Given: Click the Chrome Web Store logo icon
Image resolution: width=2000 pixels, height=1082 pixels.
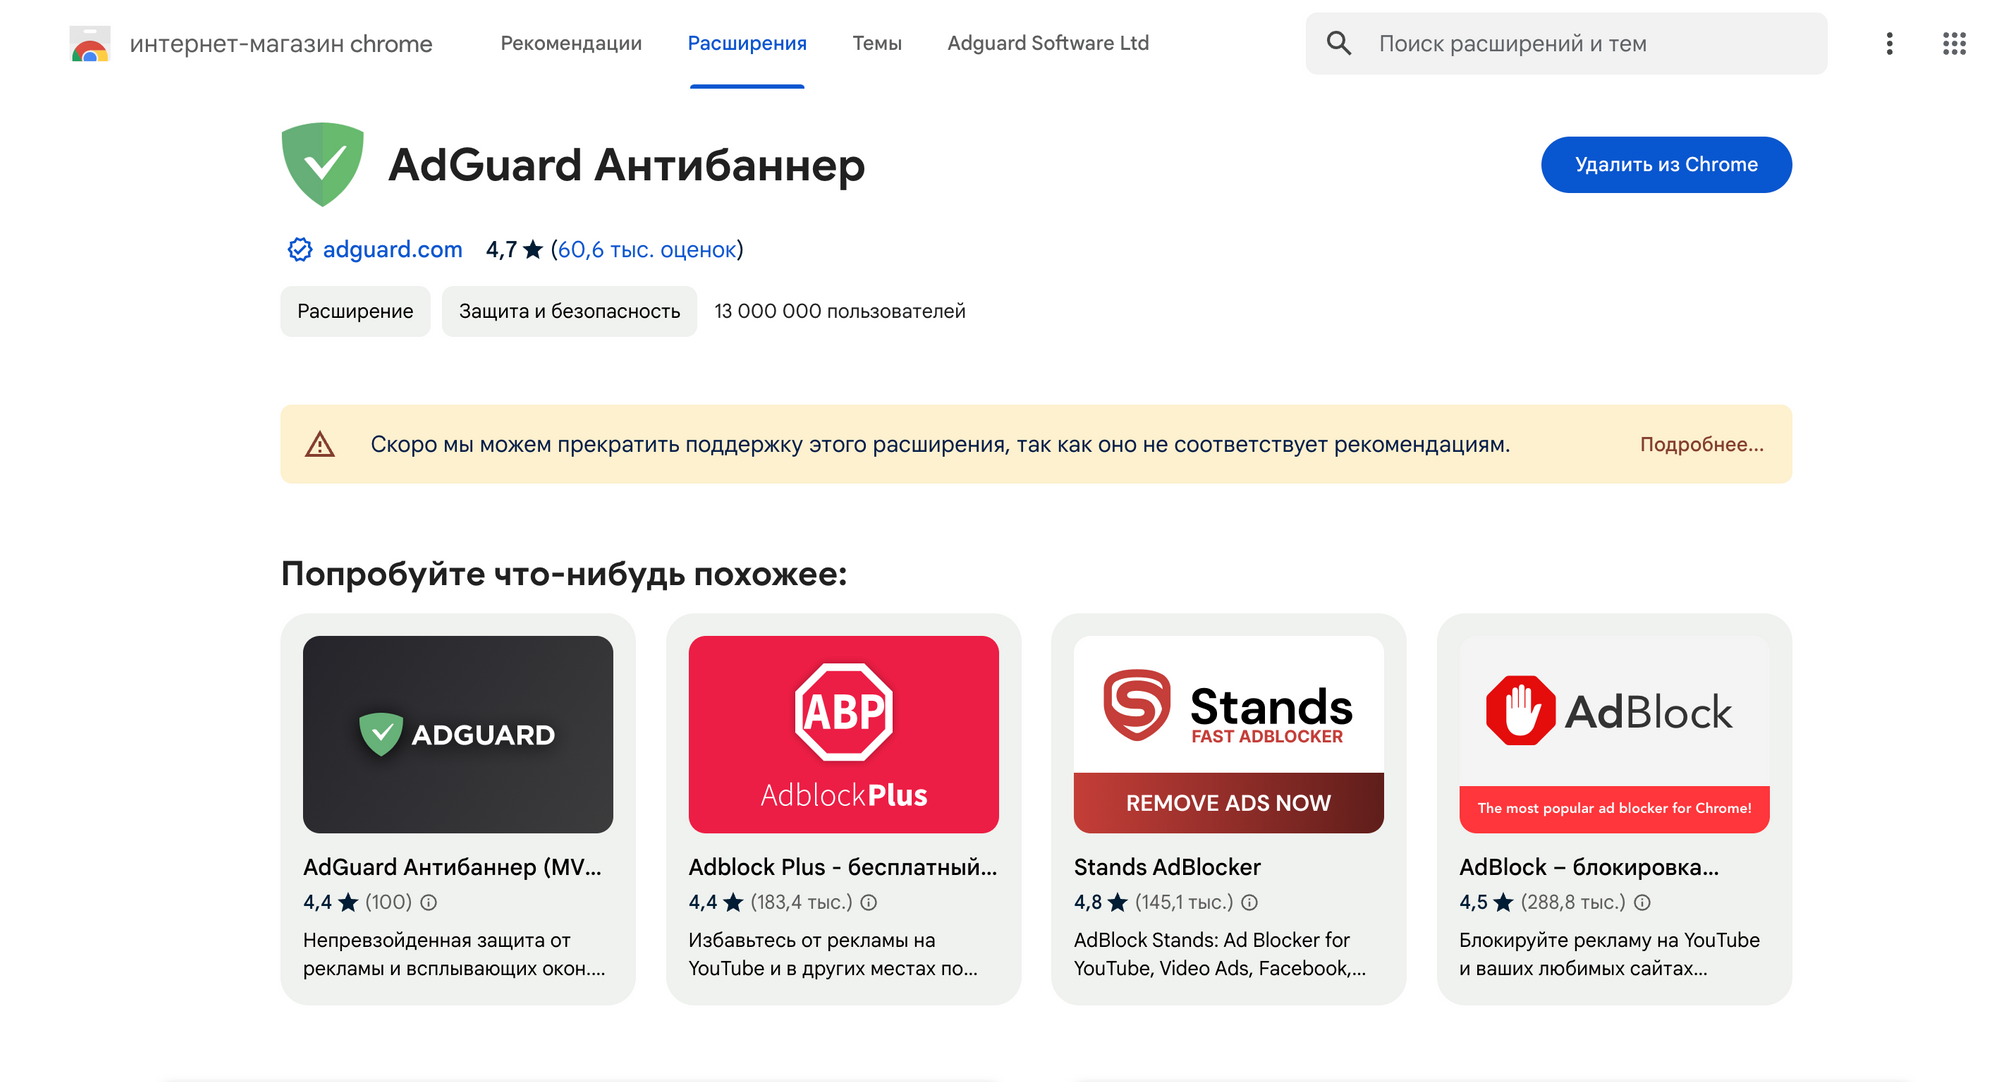Looking at the screenshot, I should pos(90,44).
